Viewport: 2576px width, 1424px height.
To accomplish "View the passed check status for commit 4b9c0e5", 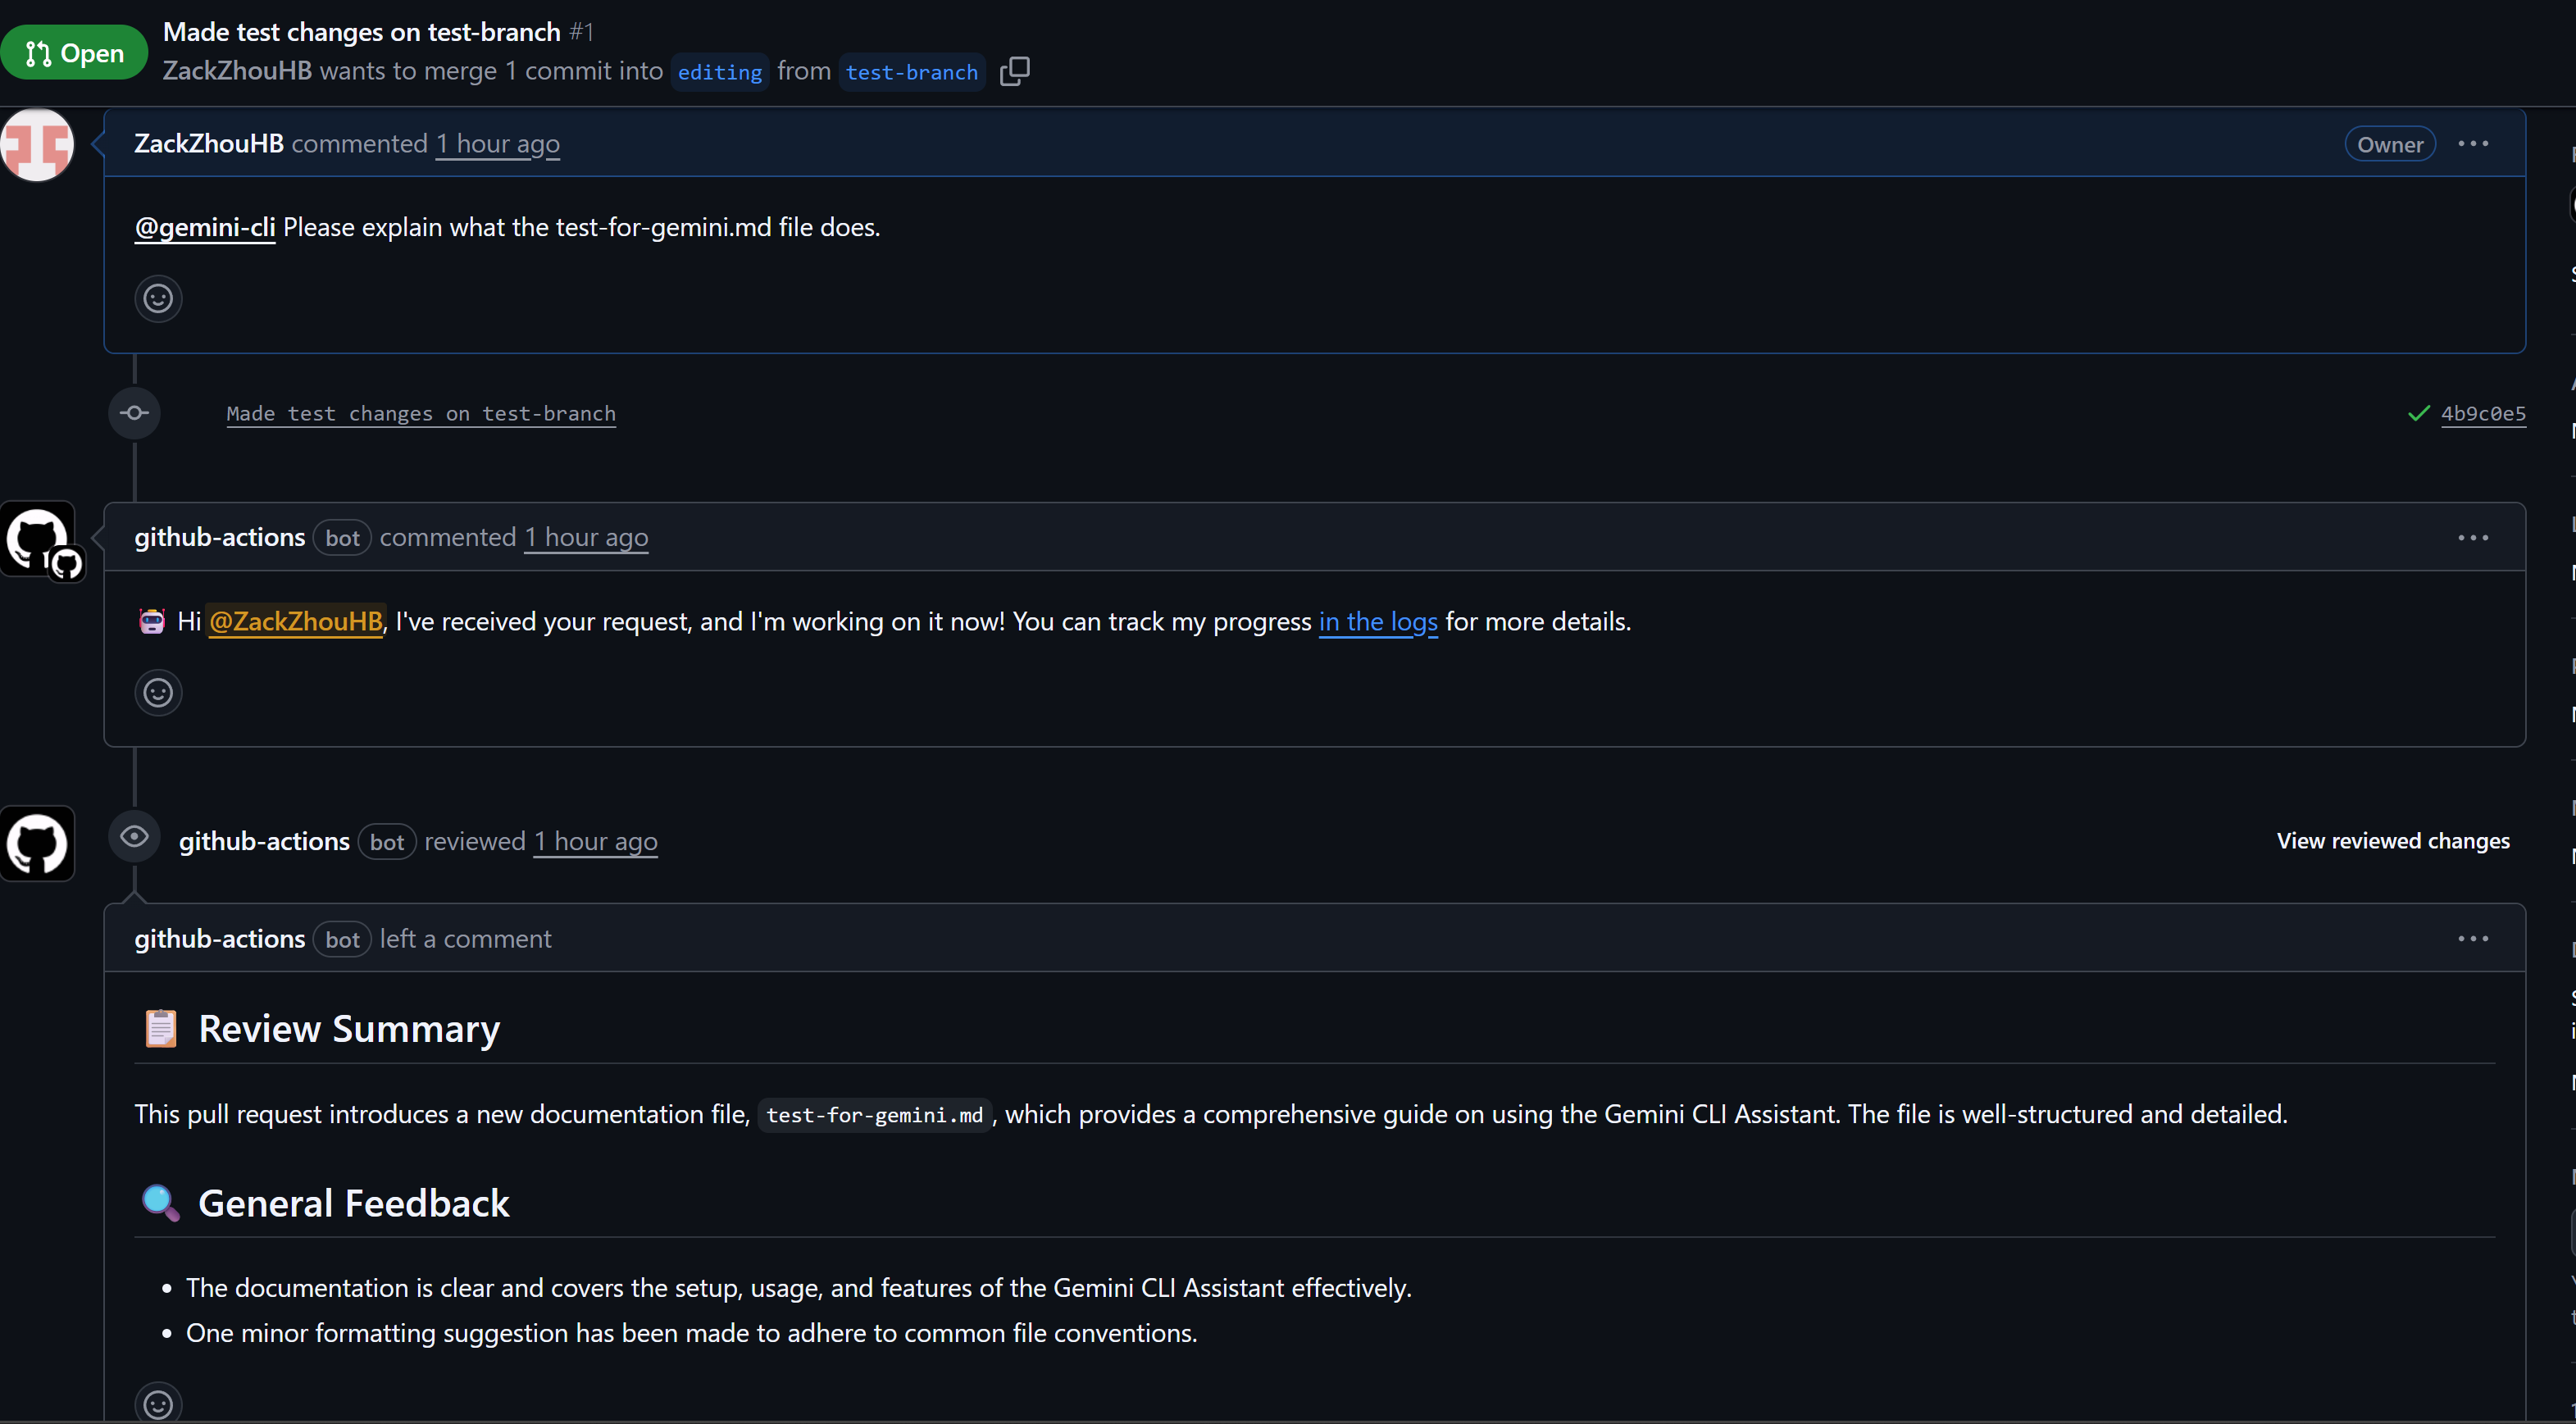I will click(x=2418, y=413).
